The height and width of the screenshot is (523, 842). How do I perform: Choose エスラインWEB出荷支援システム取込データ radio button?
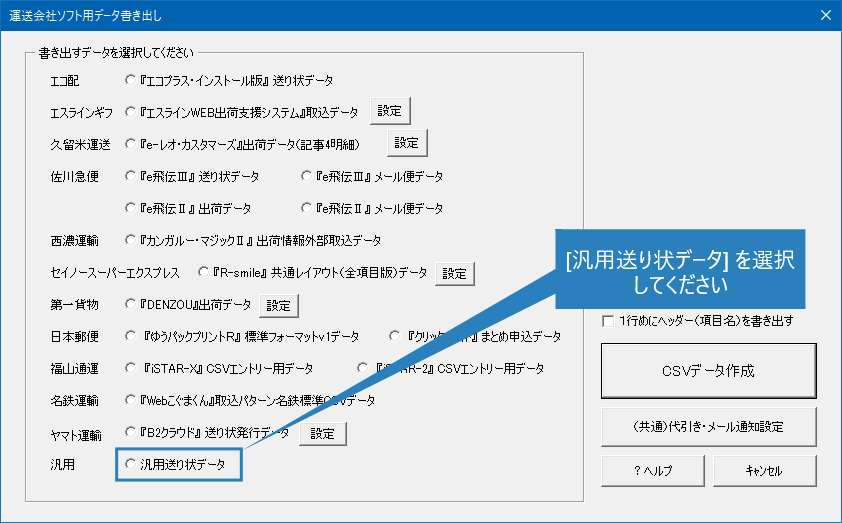[131, 112]
